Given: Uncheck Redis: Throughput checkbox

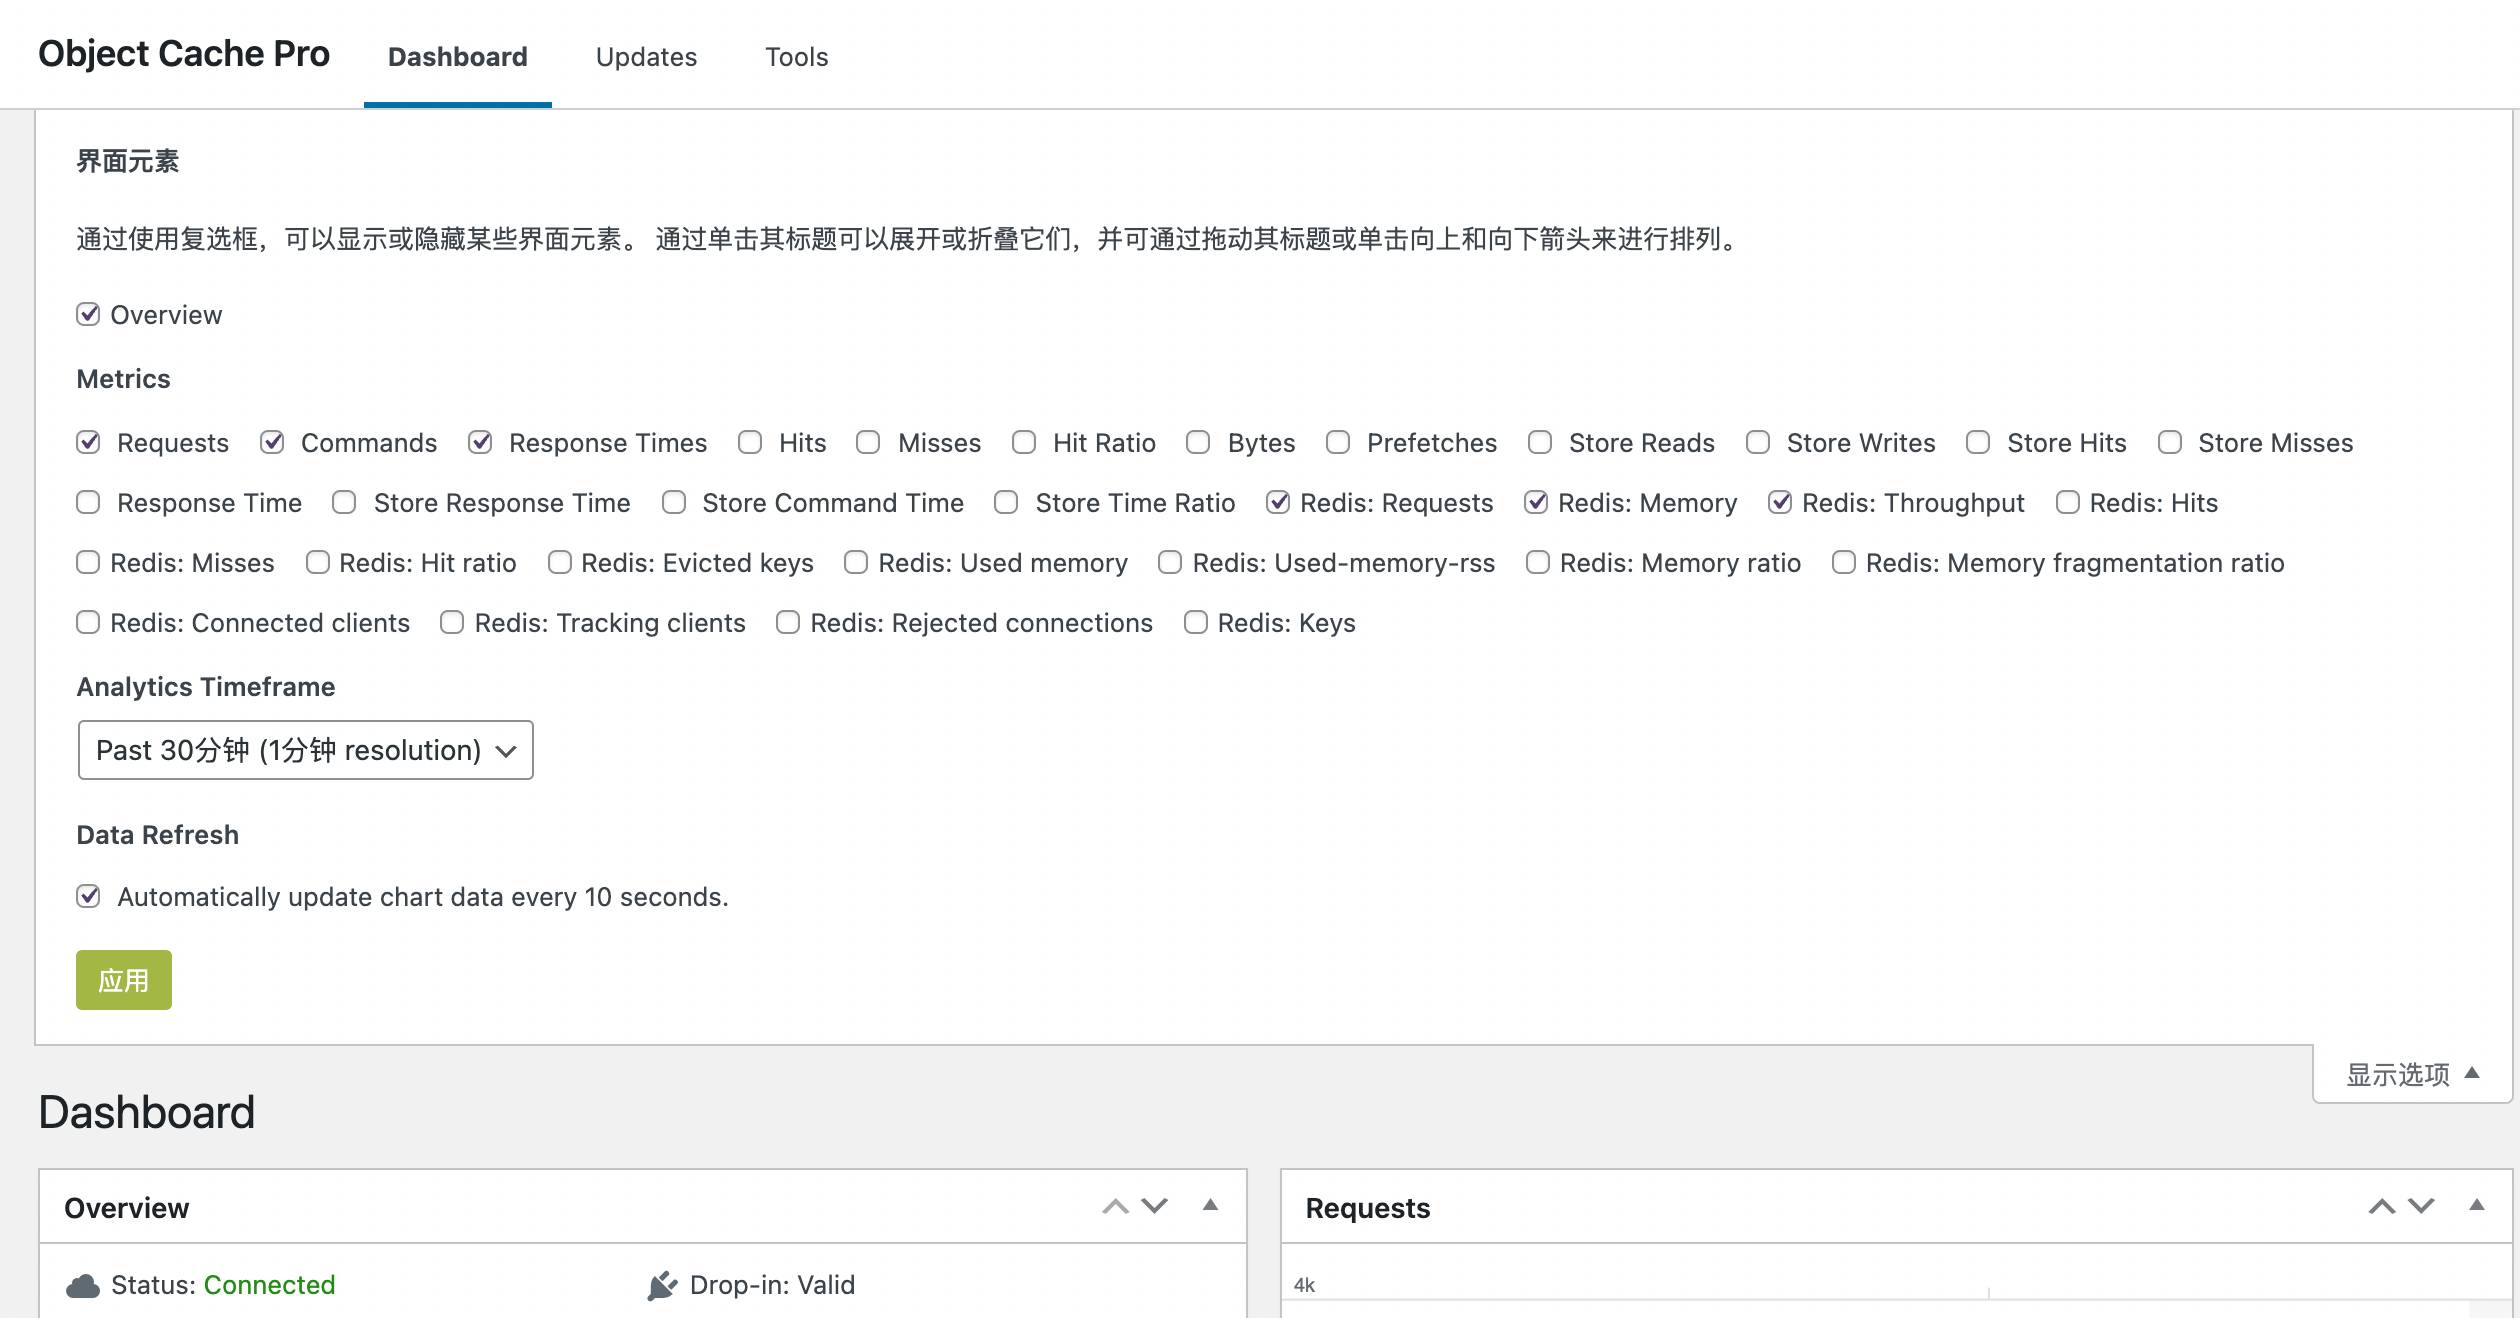Looking at the screenshot, I should pyautogui.click(x=1780, y=503).
